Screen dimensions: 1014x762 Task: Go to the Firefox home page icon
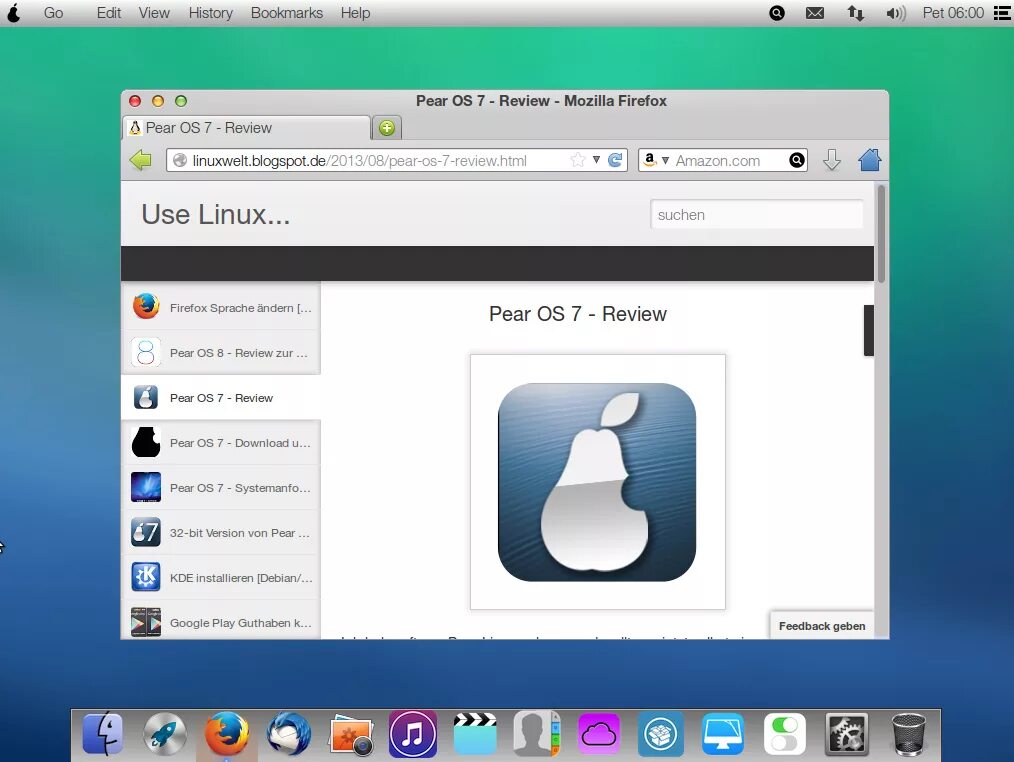(870, 160)
